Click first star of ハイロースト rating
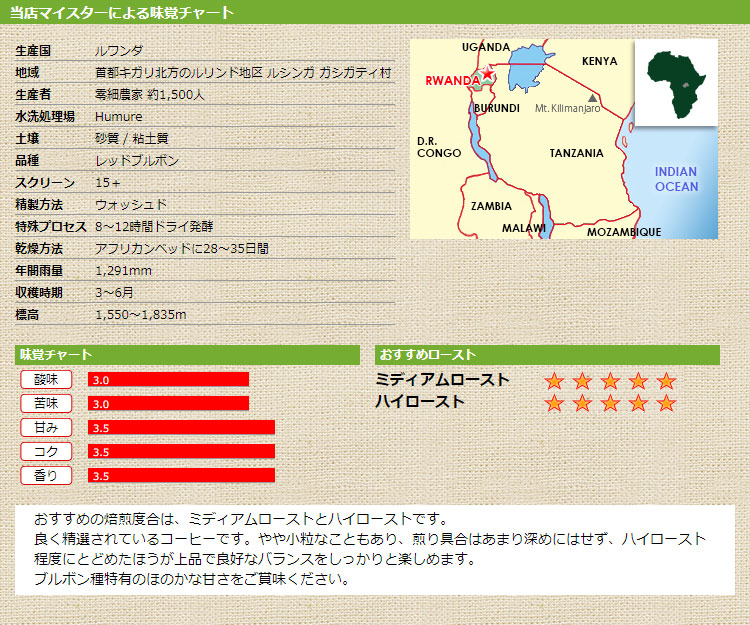The image size is (750, 625). [554, 403]
